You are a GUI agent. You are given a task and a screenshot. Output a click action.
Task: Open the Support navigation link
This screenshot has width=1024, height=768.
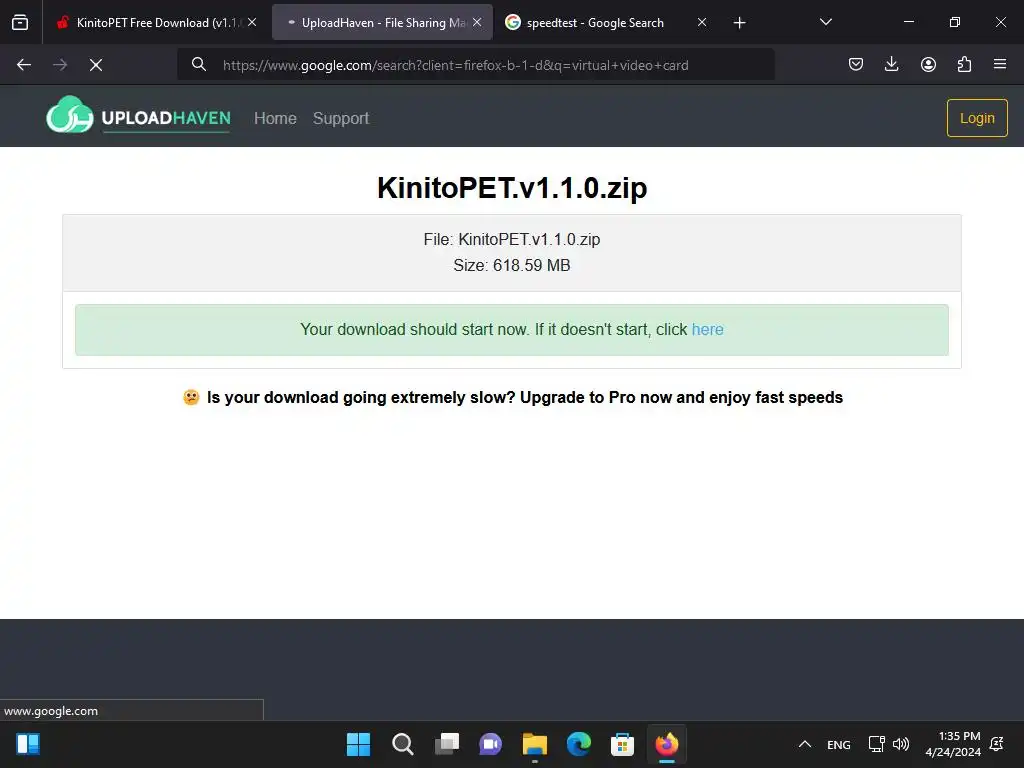[341, 118]
